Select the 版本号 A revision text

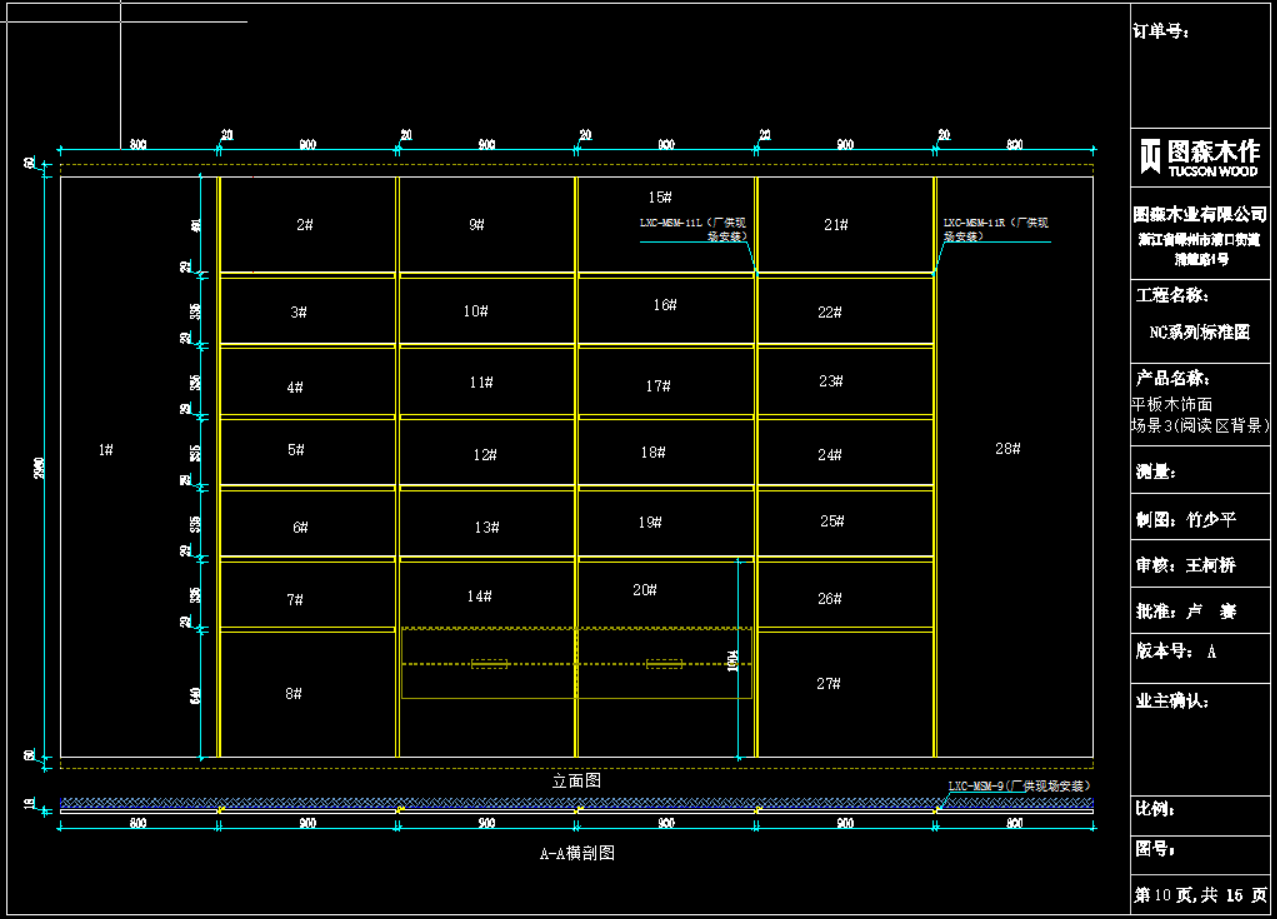pos(1176,651)
